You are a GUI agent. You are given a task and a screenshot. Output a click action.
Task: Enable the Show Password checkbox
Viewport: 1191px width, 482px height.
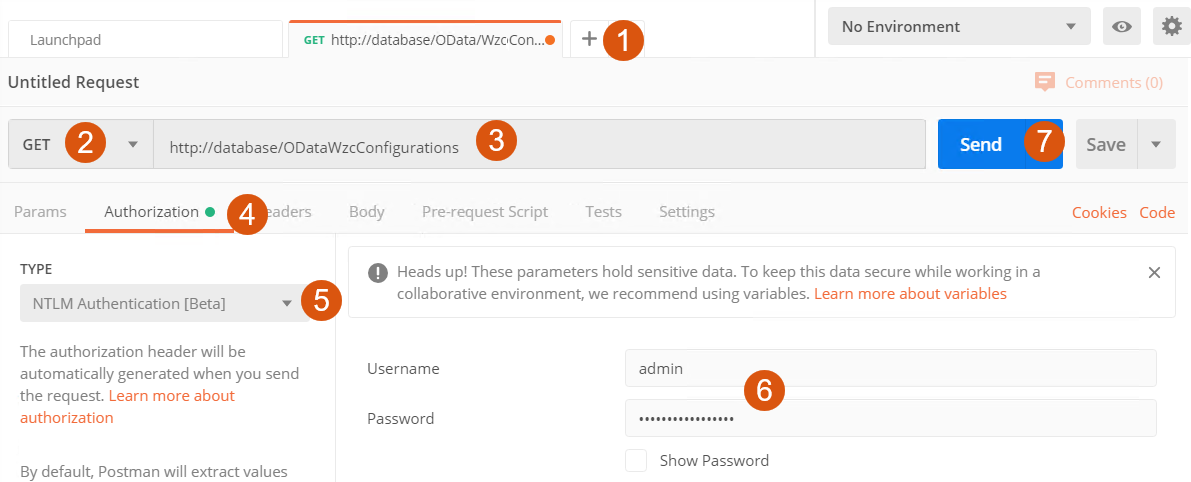[x=635, y=460]
